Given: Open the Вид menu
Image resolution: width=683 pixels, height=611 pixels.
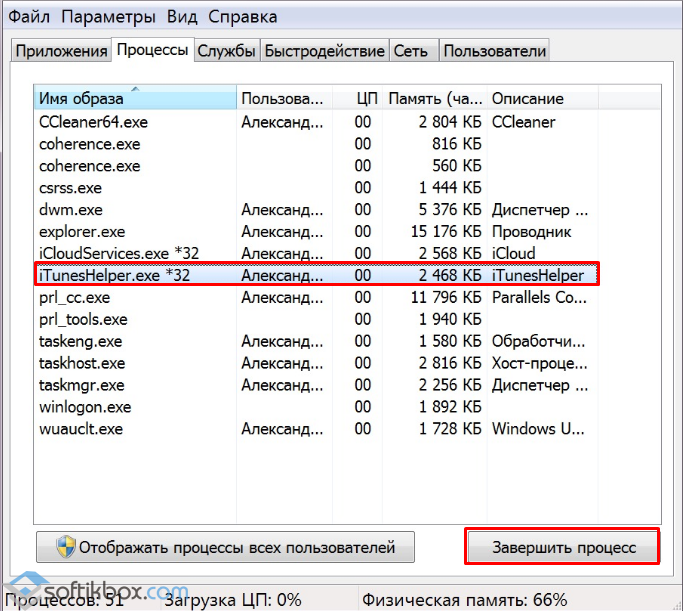Looking at the screenshot, I should tap(182, 17).
